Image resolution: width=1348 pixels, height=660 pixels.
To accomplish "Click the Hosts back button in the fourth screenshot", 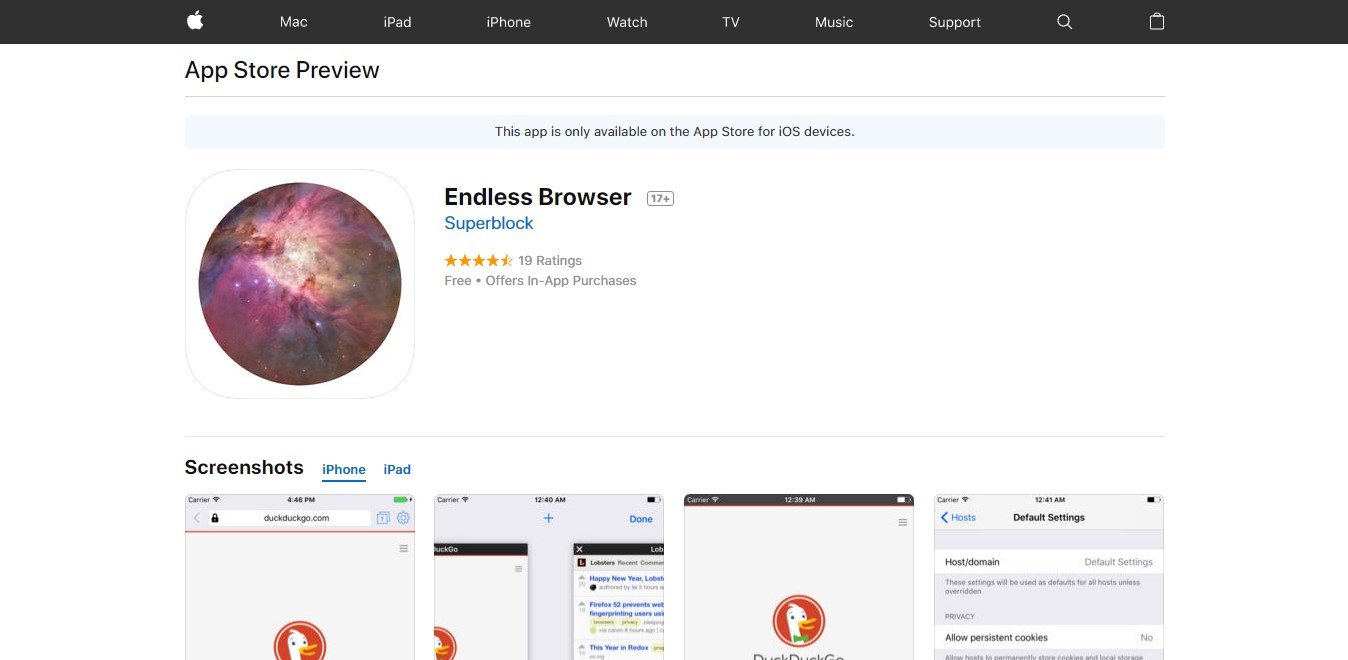I will [958, 518].
